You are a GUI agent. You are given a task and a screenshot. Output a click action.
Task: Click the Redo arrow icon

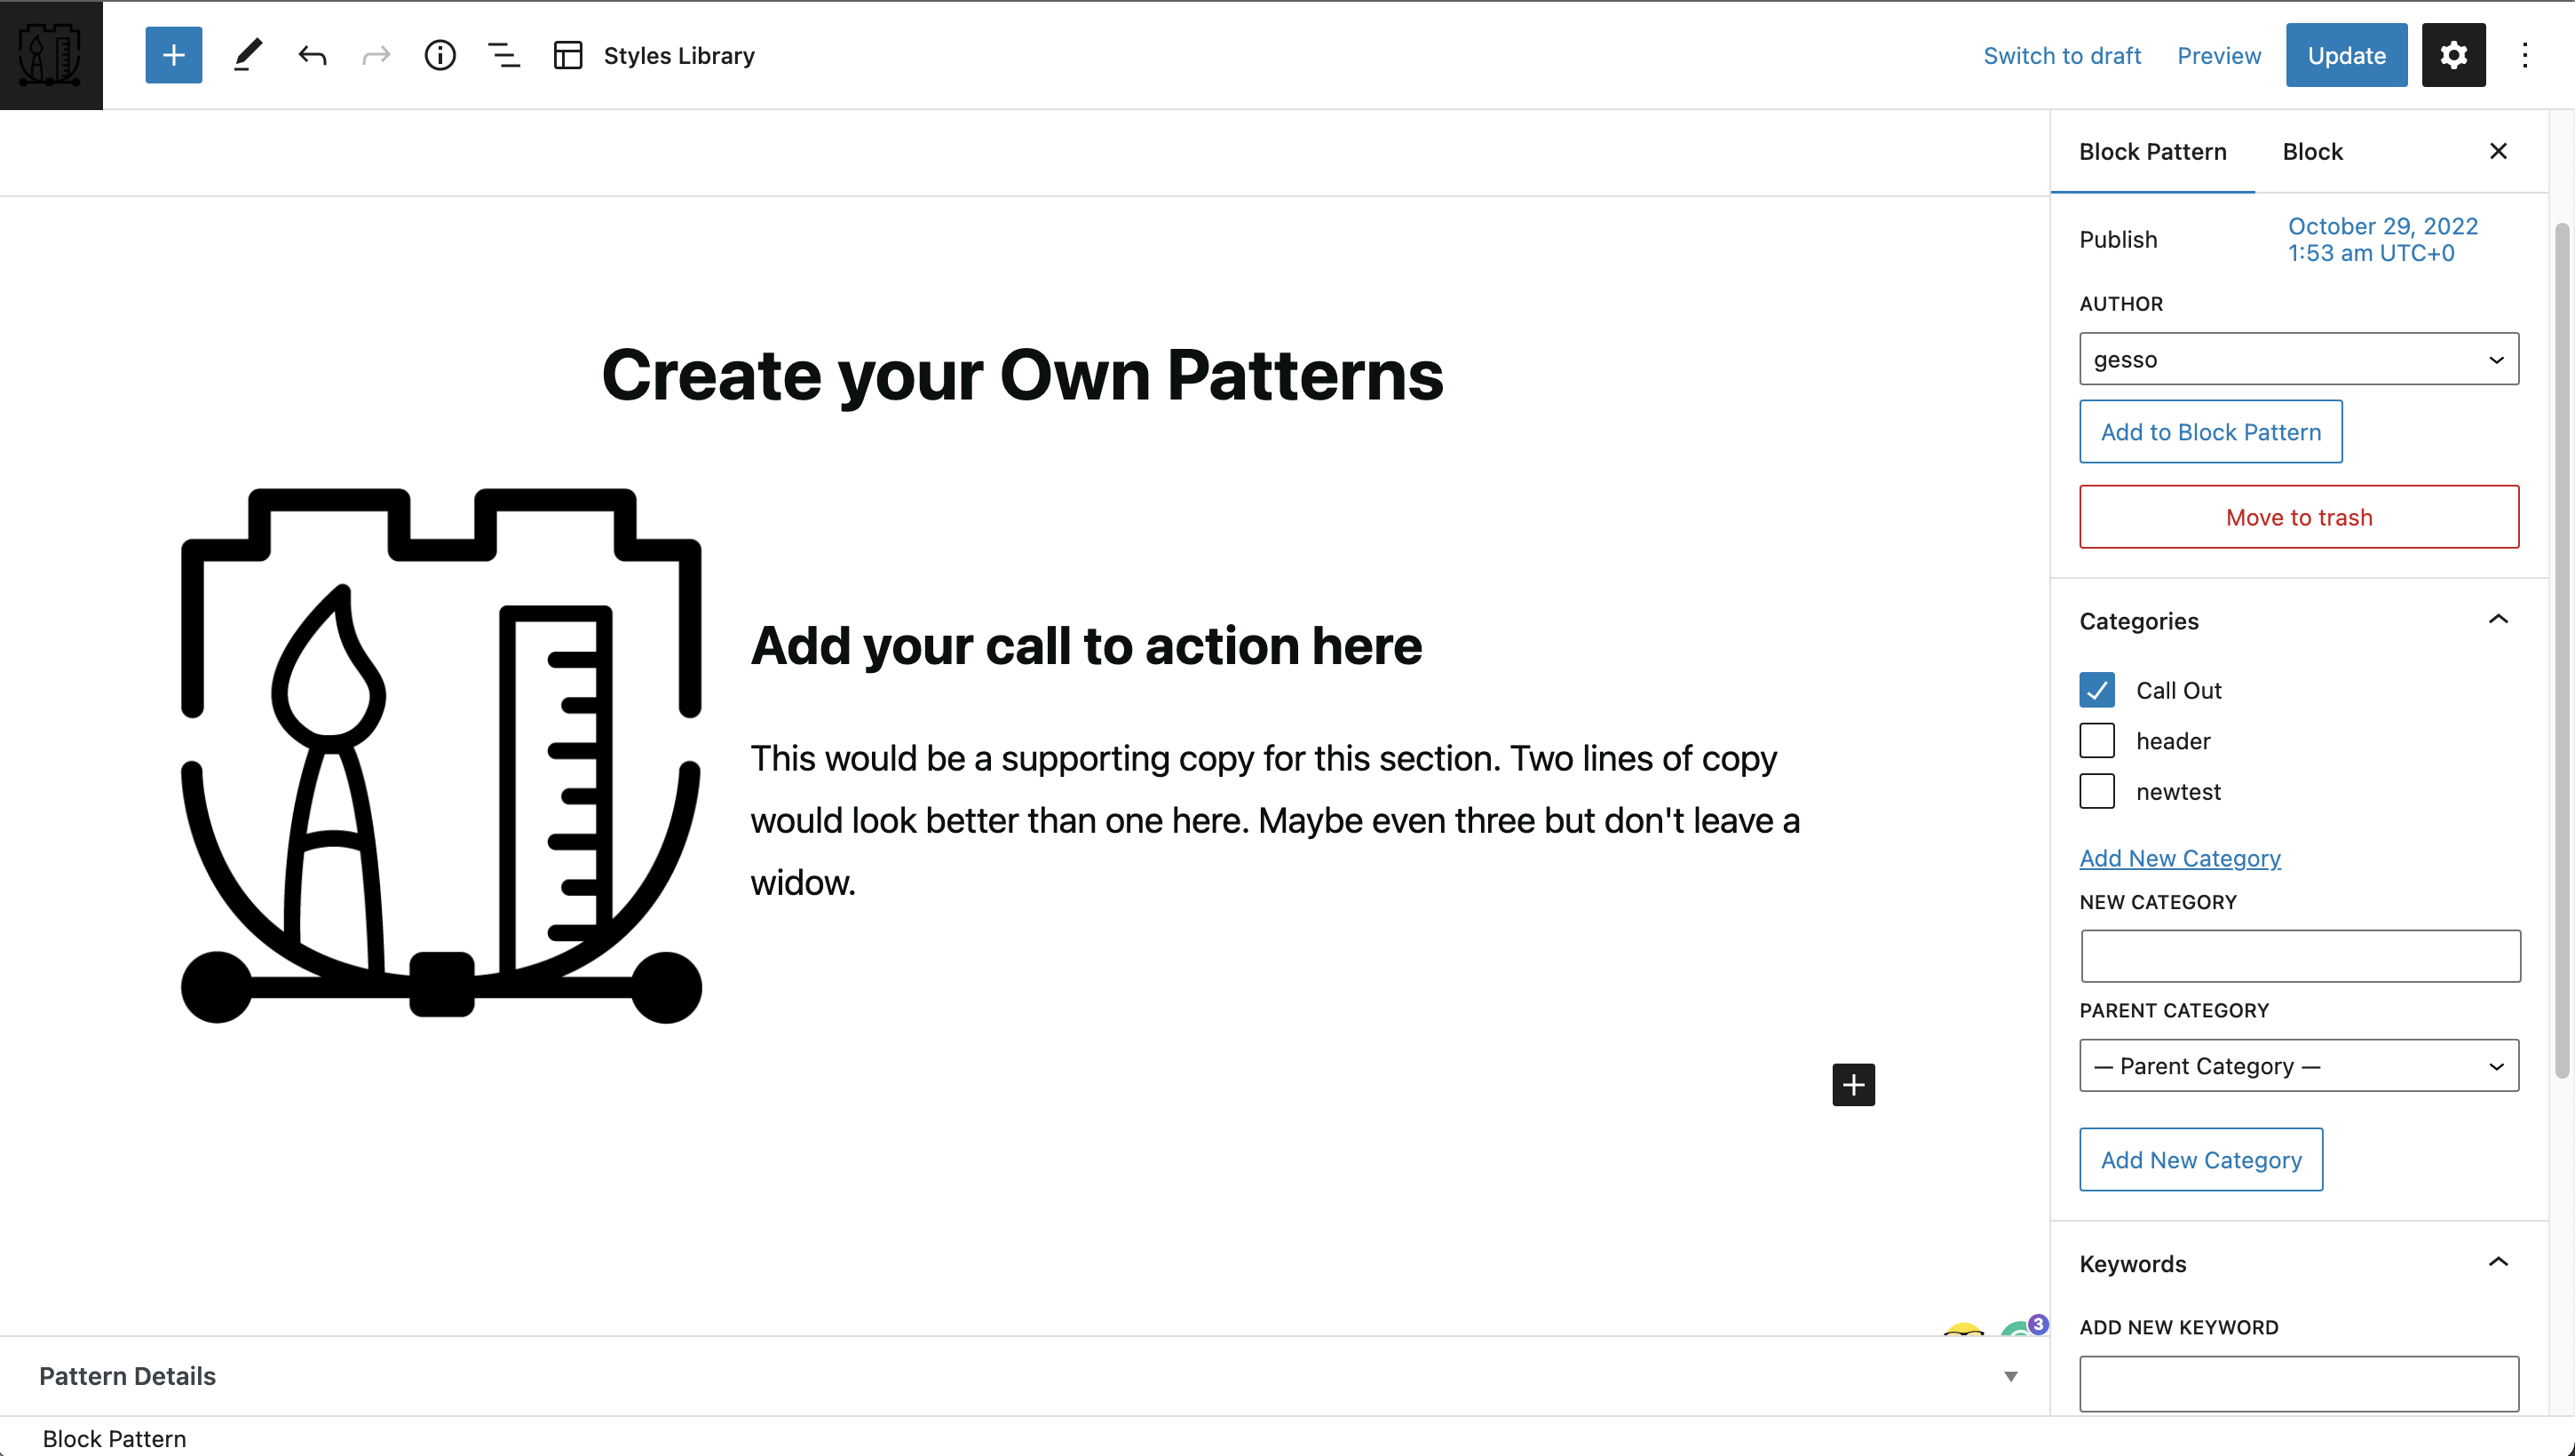tap(376, 55)
